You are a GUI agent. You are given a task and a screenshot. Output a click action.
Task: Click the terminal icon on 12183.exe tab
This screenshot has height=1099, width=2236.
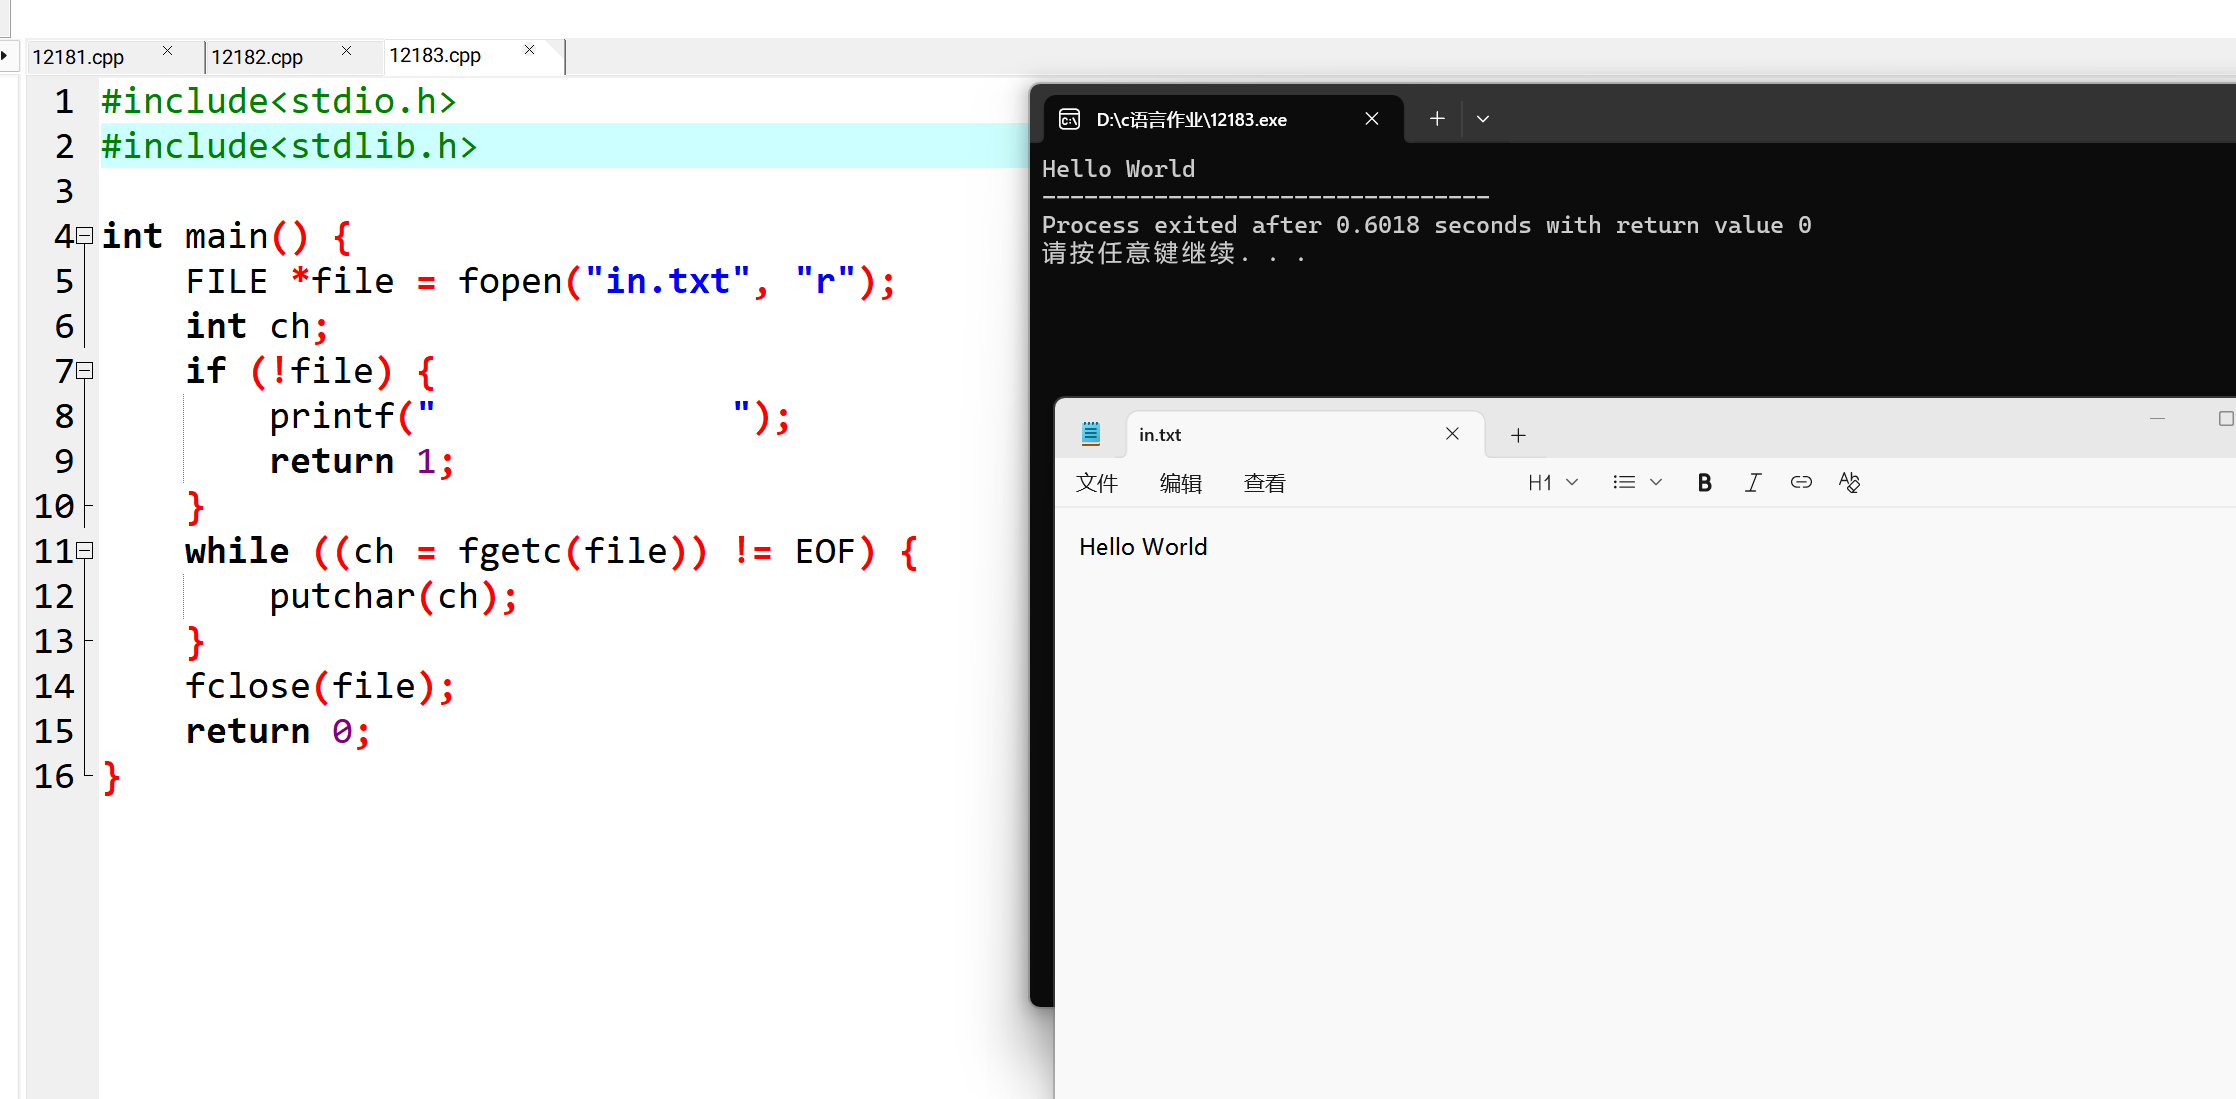pyautogui.click(x=1069, y=119)
